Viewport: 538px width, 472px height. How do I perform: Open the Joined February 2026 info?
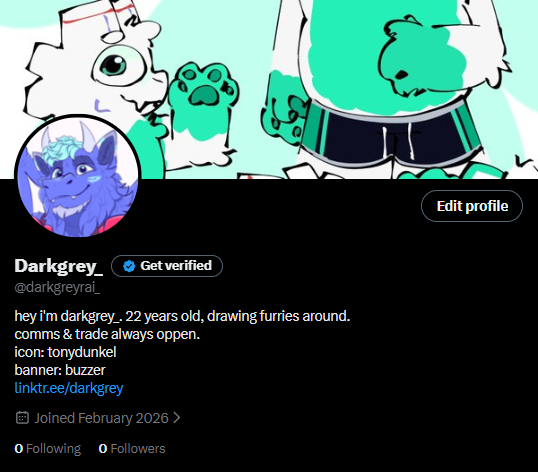[x=101, y=418]
